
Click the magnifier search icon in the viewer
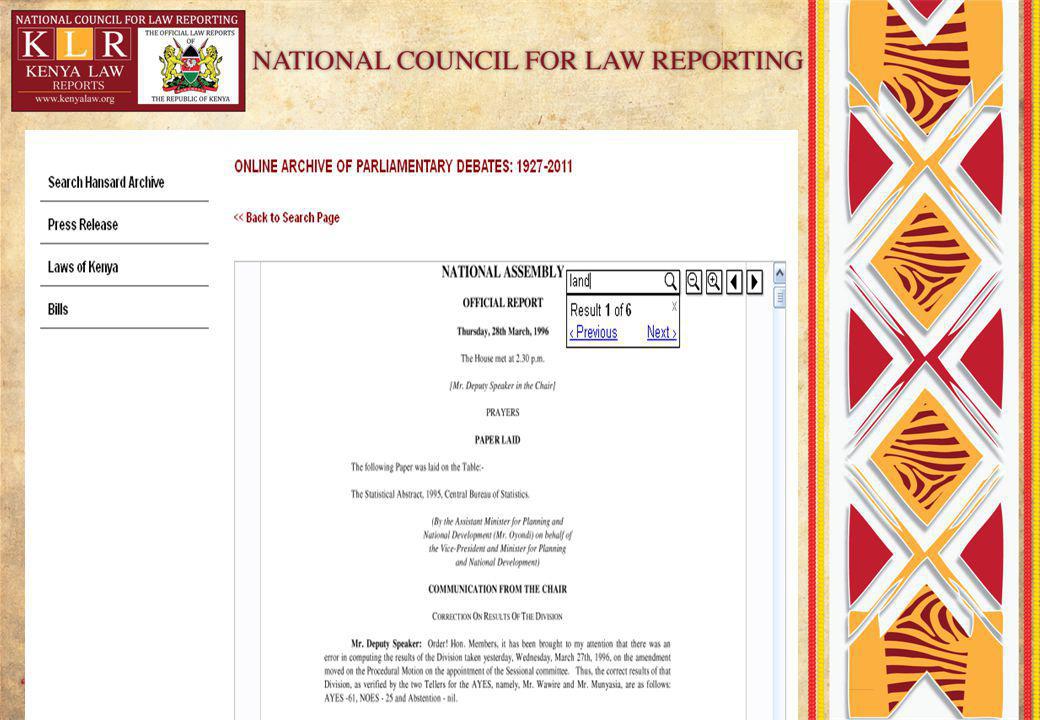click(x=670, y=282)
